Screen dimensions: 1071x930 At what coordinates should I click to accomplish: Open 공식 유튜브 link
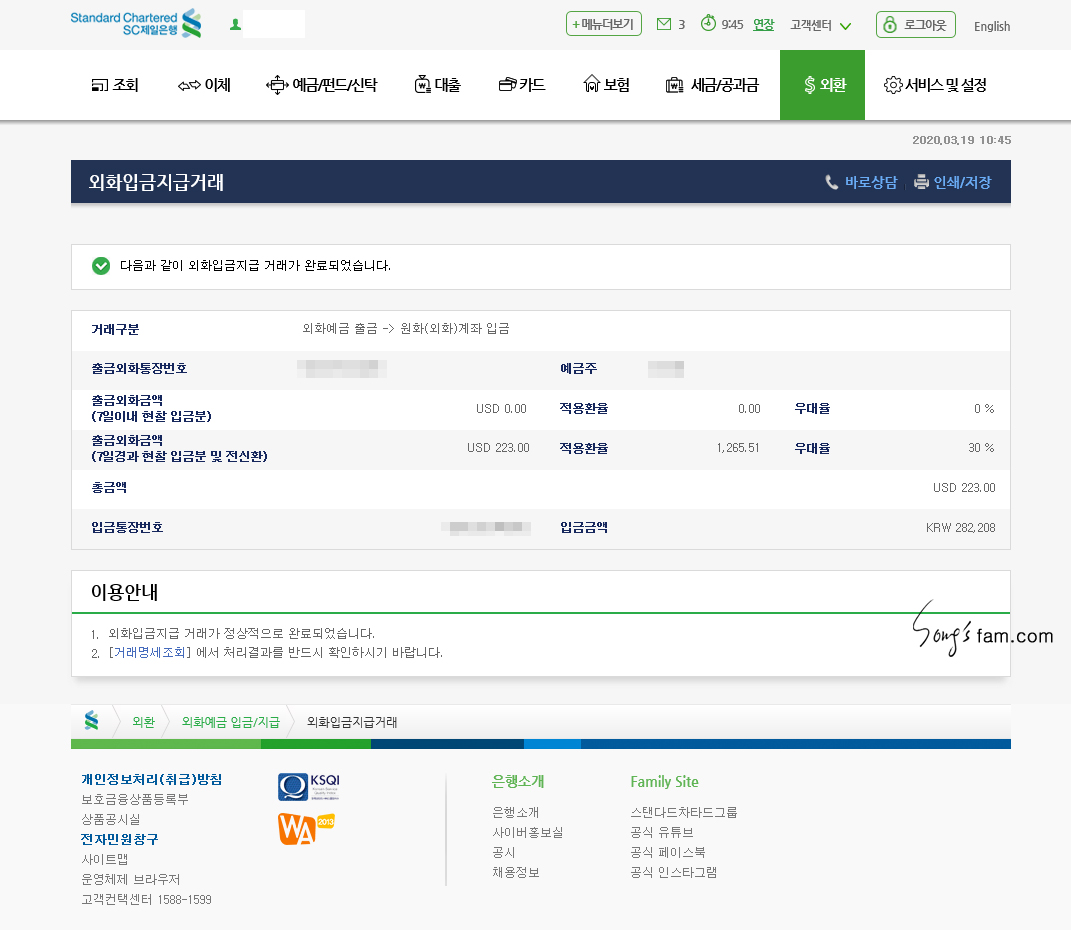663,832
